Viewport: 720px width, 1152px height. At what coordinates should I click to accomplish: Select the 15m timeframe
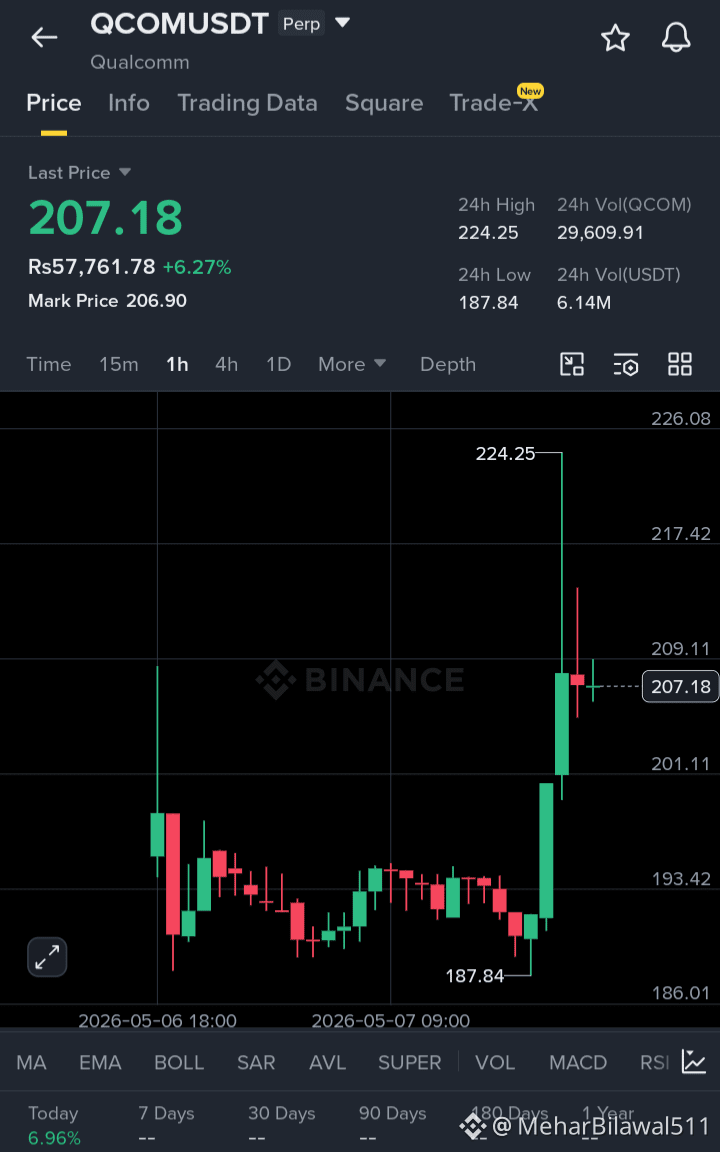(x=118, y=364)
